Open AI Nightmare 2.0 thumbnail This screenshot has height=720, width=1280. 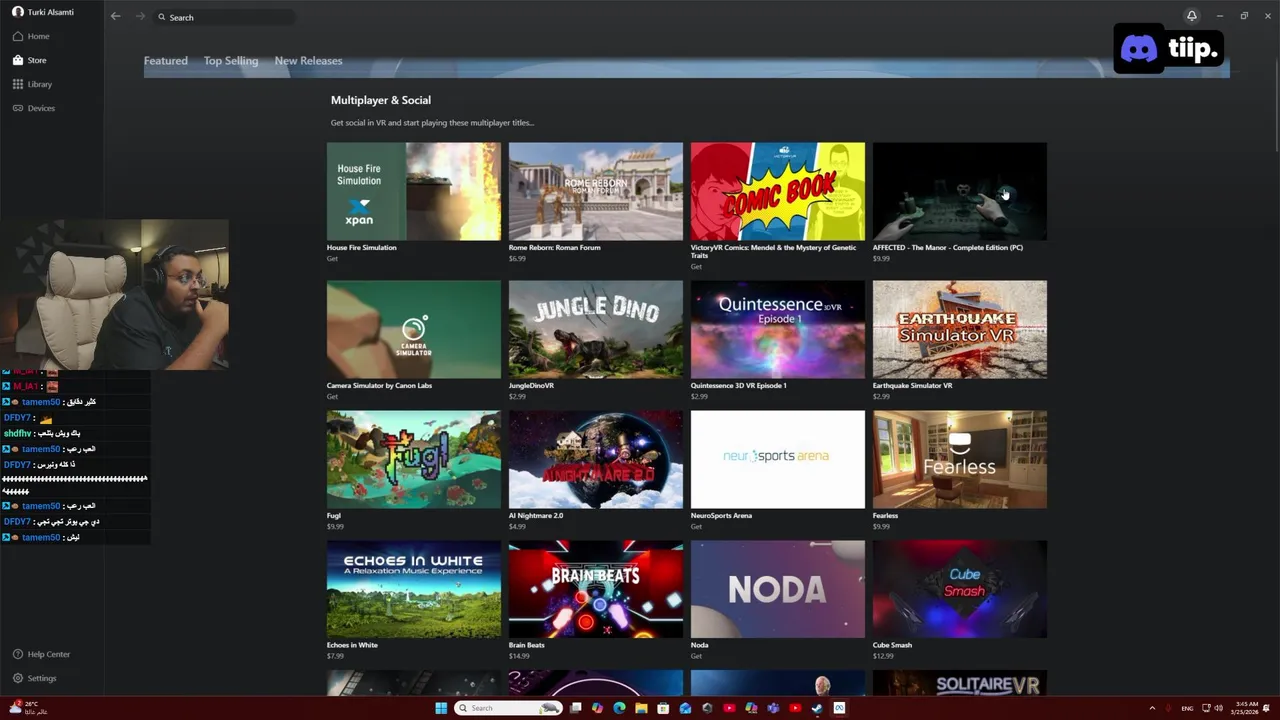[x=596, y=459]
